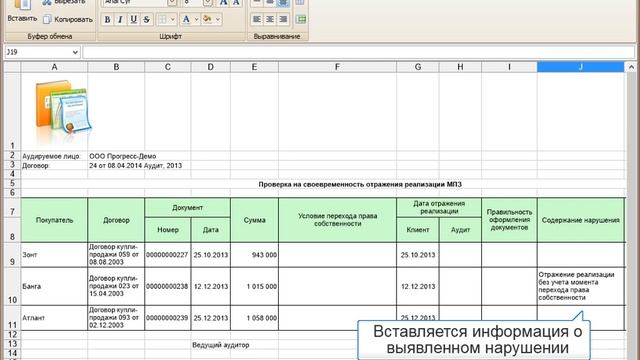This screenshot has width=640, height=360.
Task: Click document number '0000000239'
Action: tap(167, 318)
